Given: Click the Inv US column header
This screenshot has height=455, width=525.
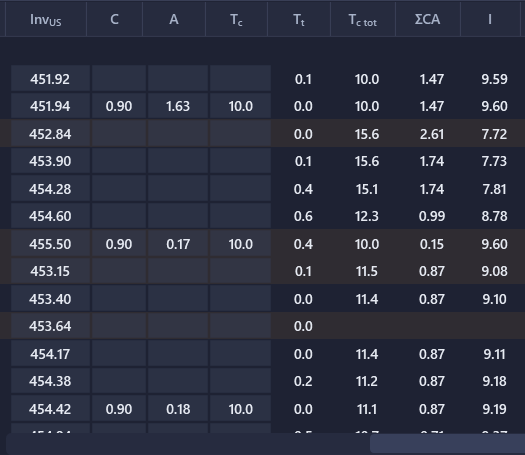Looking at the screenshot, I should click(46, 19).
